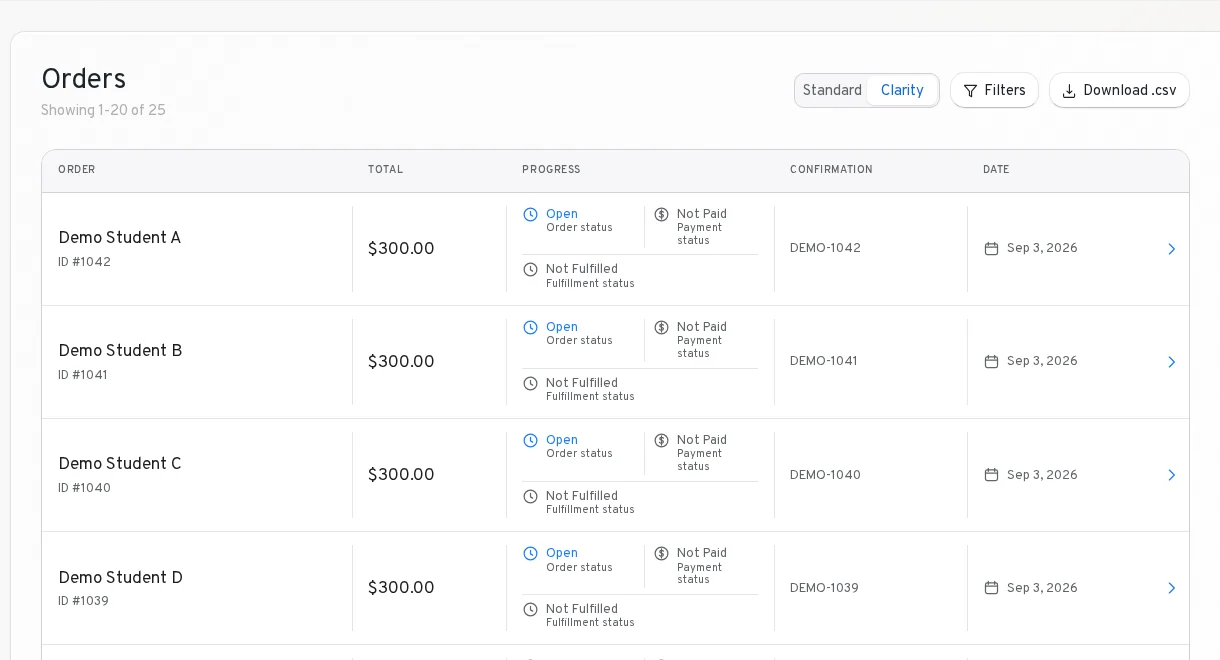The height and width of the screenshot is (660, 1220).
Task: Click Sep 3, 2026 date in DEMO-1042 row
Action: point(1042,248)
